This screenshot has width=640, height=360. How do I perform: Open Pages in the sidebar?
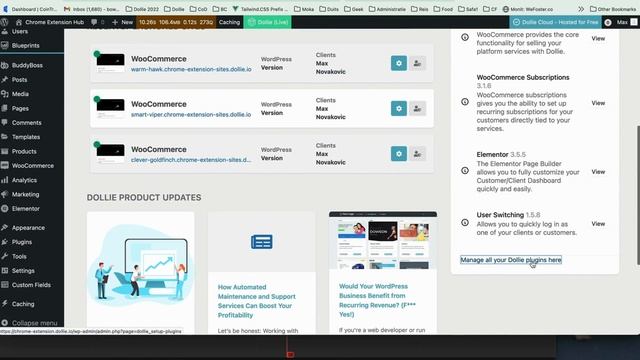coord(20,109)
